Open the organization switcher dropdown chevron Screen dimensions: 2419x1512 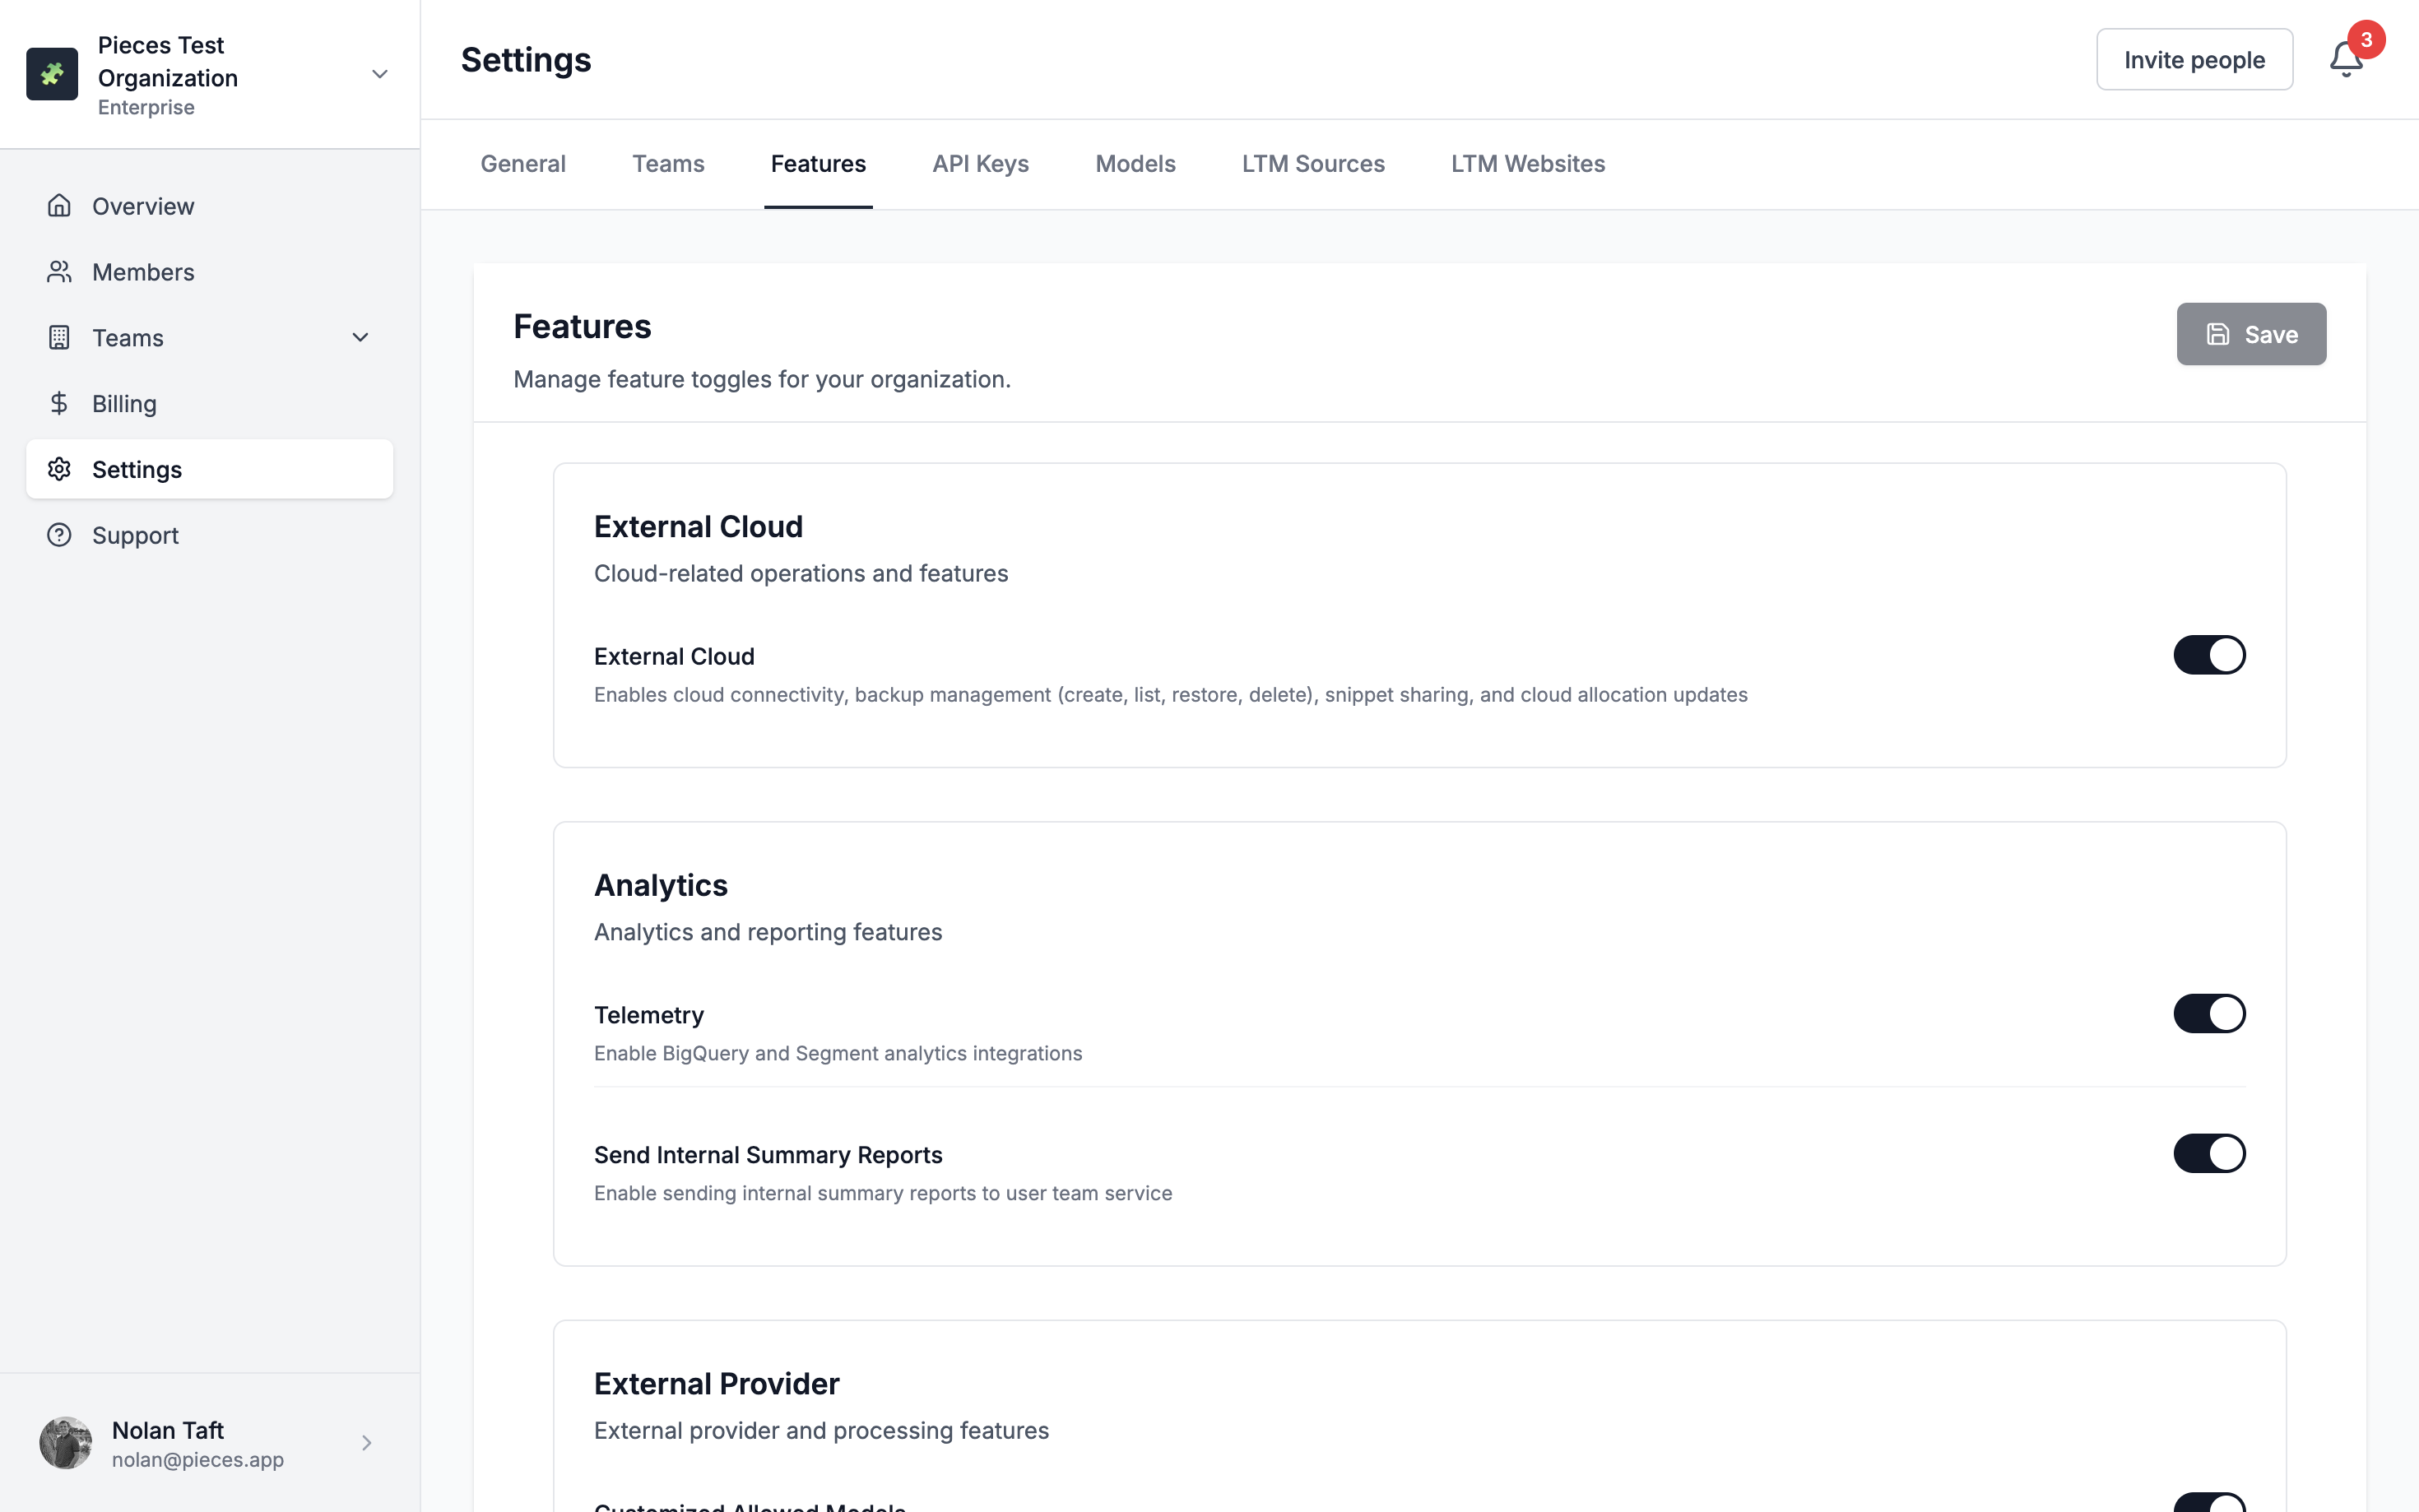click(x=380, y=74)
